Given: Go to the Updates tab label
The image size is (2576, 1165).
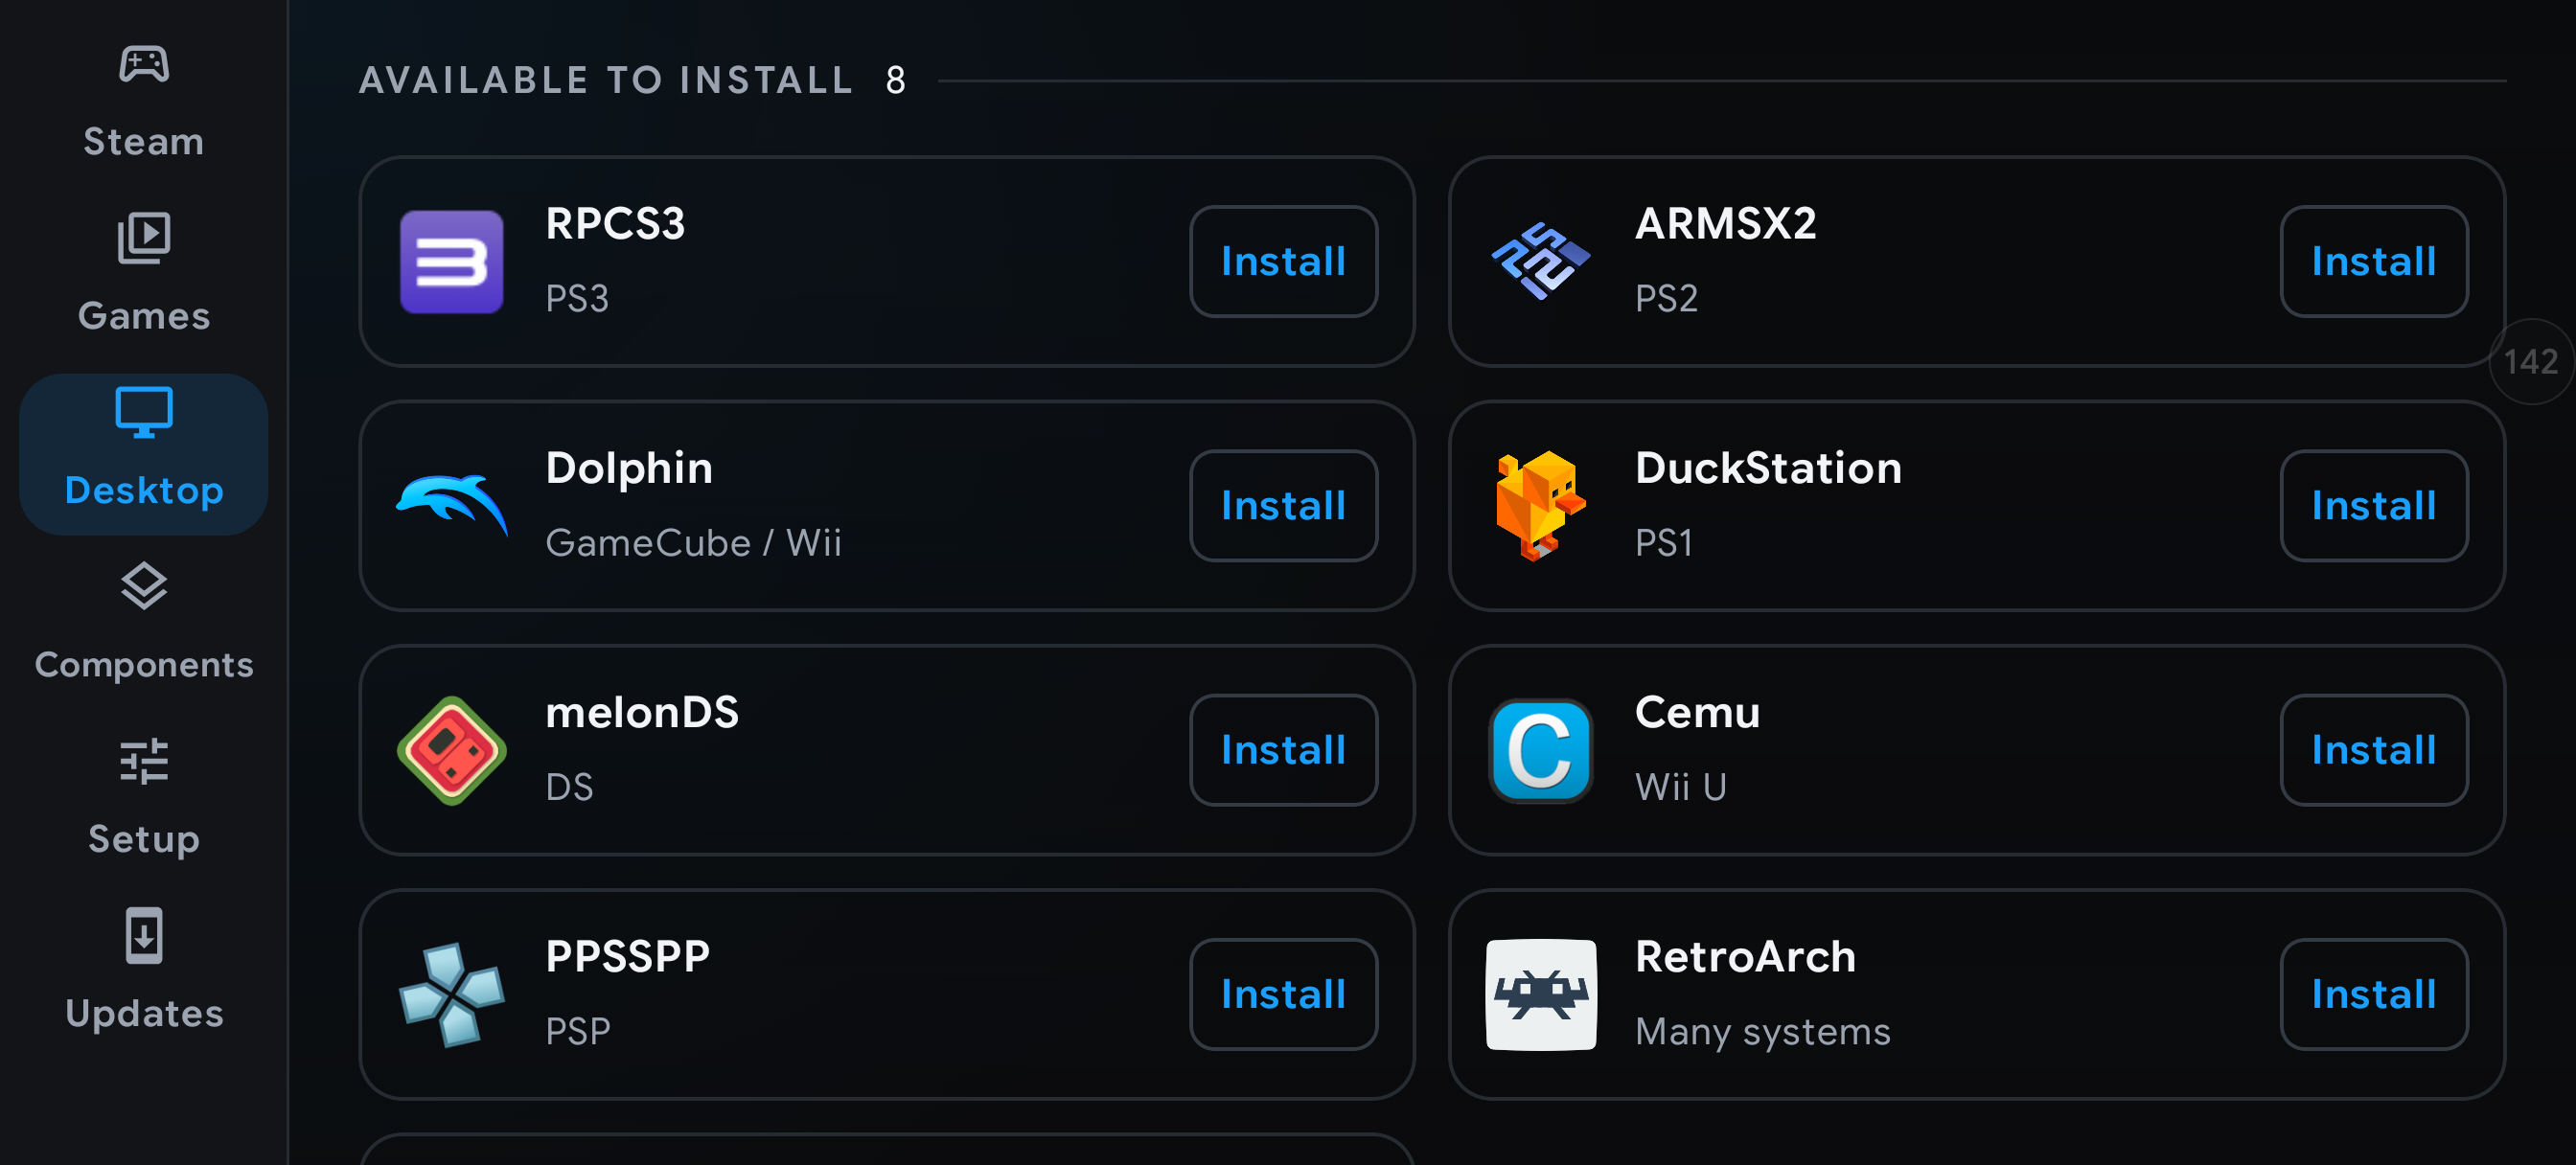Looking at the screenshot, I should click(x=144, y=1014).
